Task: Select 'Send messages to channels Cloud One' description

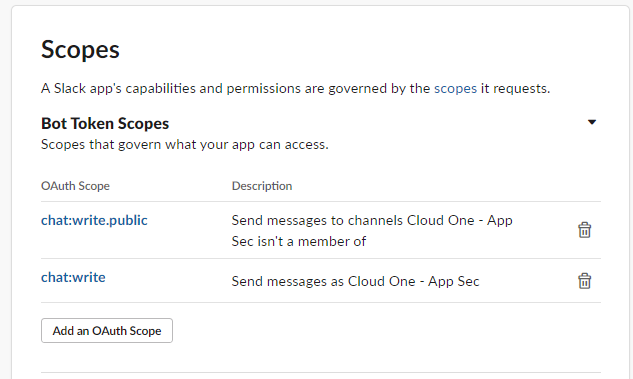Action: [x=372, y=230]
